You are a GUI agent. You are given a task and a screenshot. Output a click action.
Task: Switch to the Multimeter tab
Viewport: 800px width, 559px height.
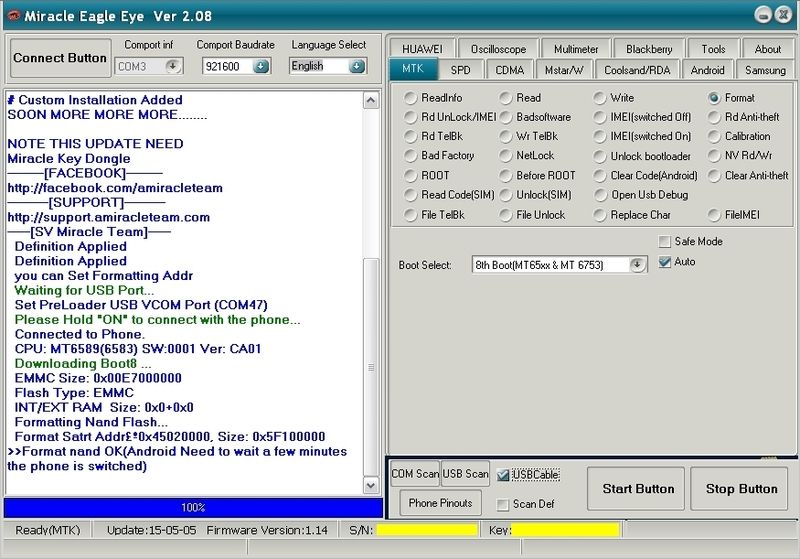pos(576,49)
